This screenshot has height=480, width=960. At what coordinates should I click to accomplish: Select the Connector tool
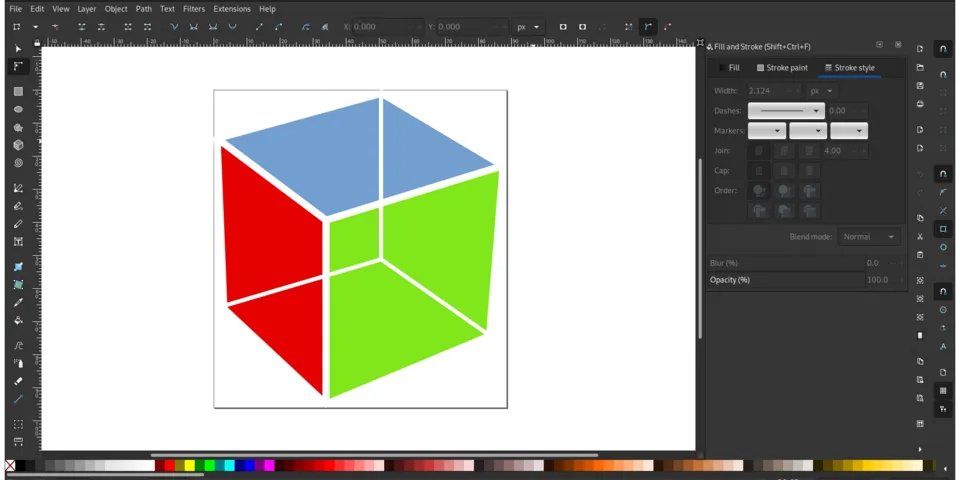[x=18, y=399]
